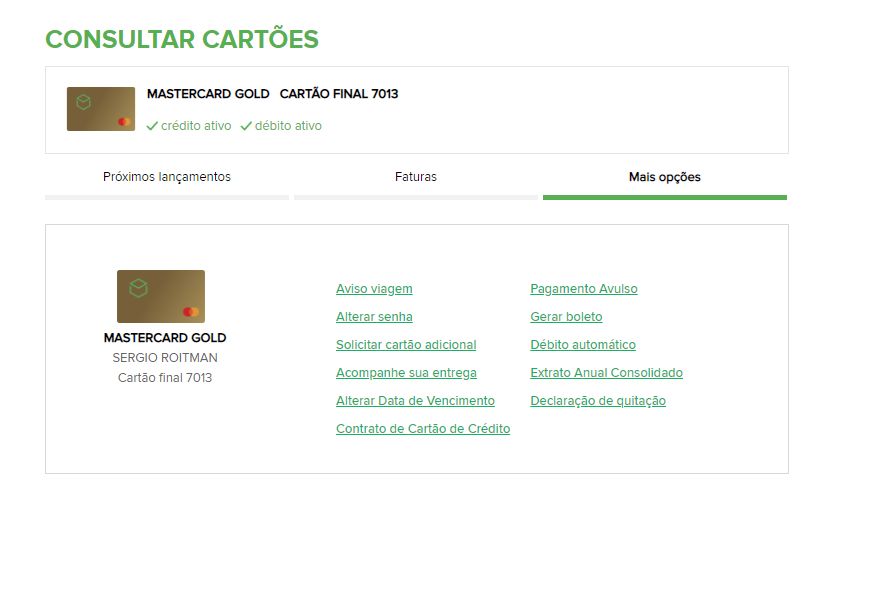Click the header text CARTÃO FINAL 7013
This screenshot has height=615, width=891.
pyautogui.click(x=339, y=94)
